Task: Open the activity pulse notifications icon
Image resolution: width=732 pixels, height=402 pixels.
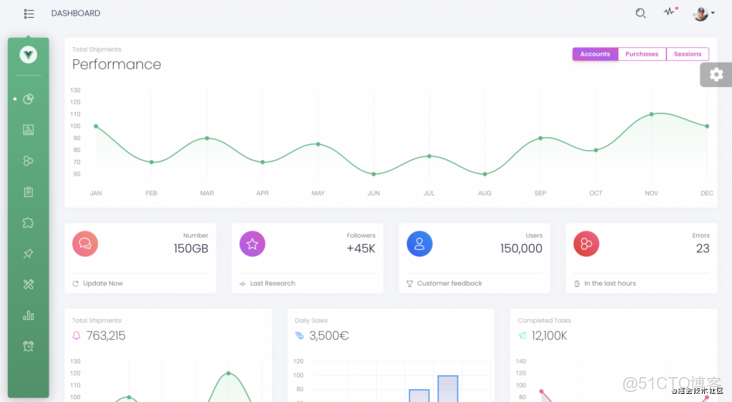Action: pyautogui.click(x=670, y=12)
